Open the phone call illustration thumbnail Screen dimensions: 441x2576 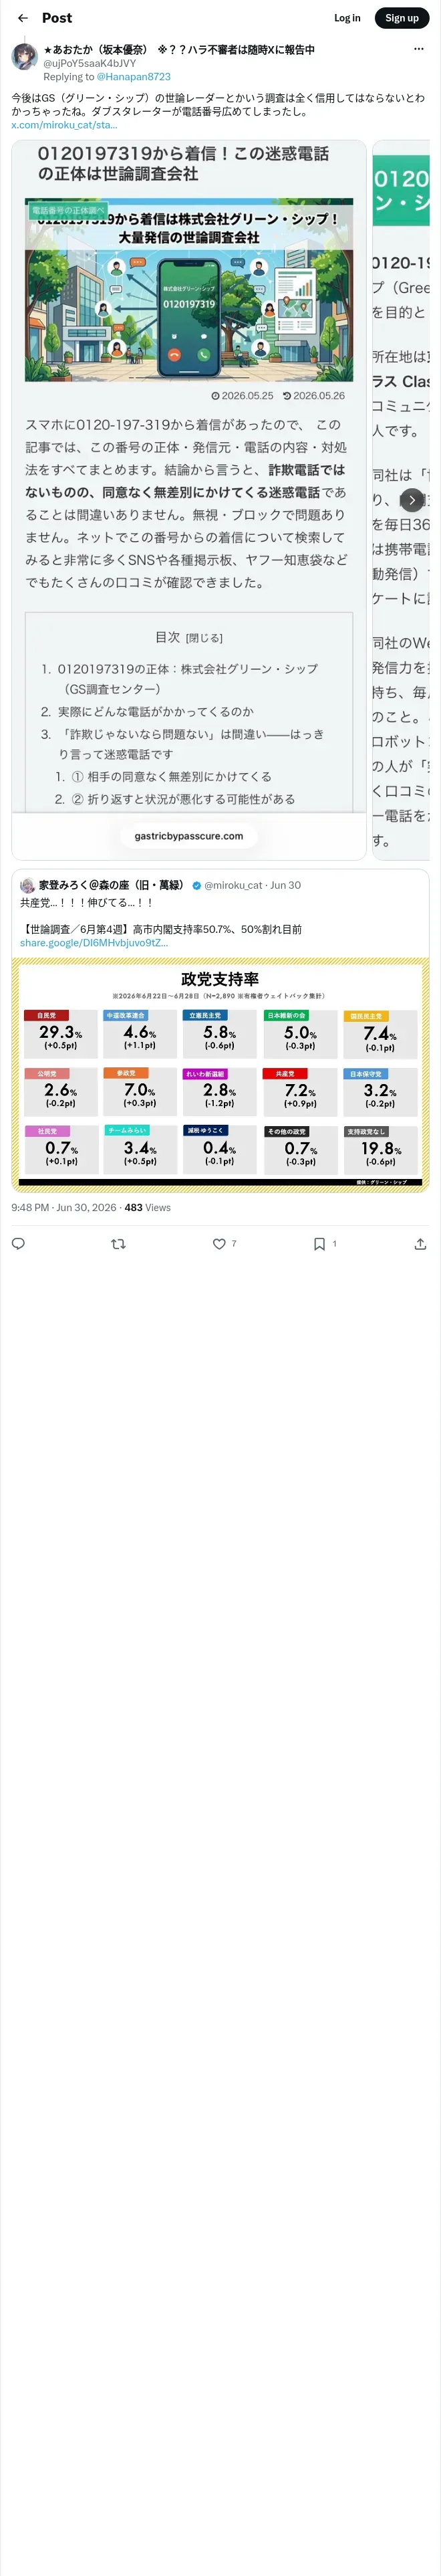pyautogui.click(x=189, y=289)
